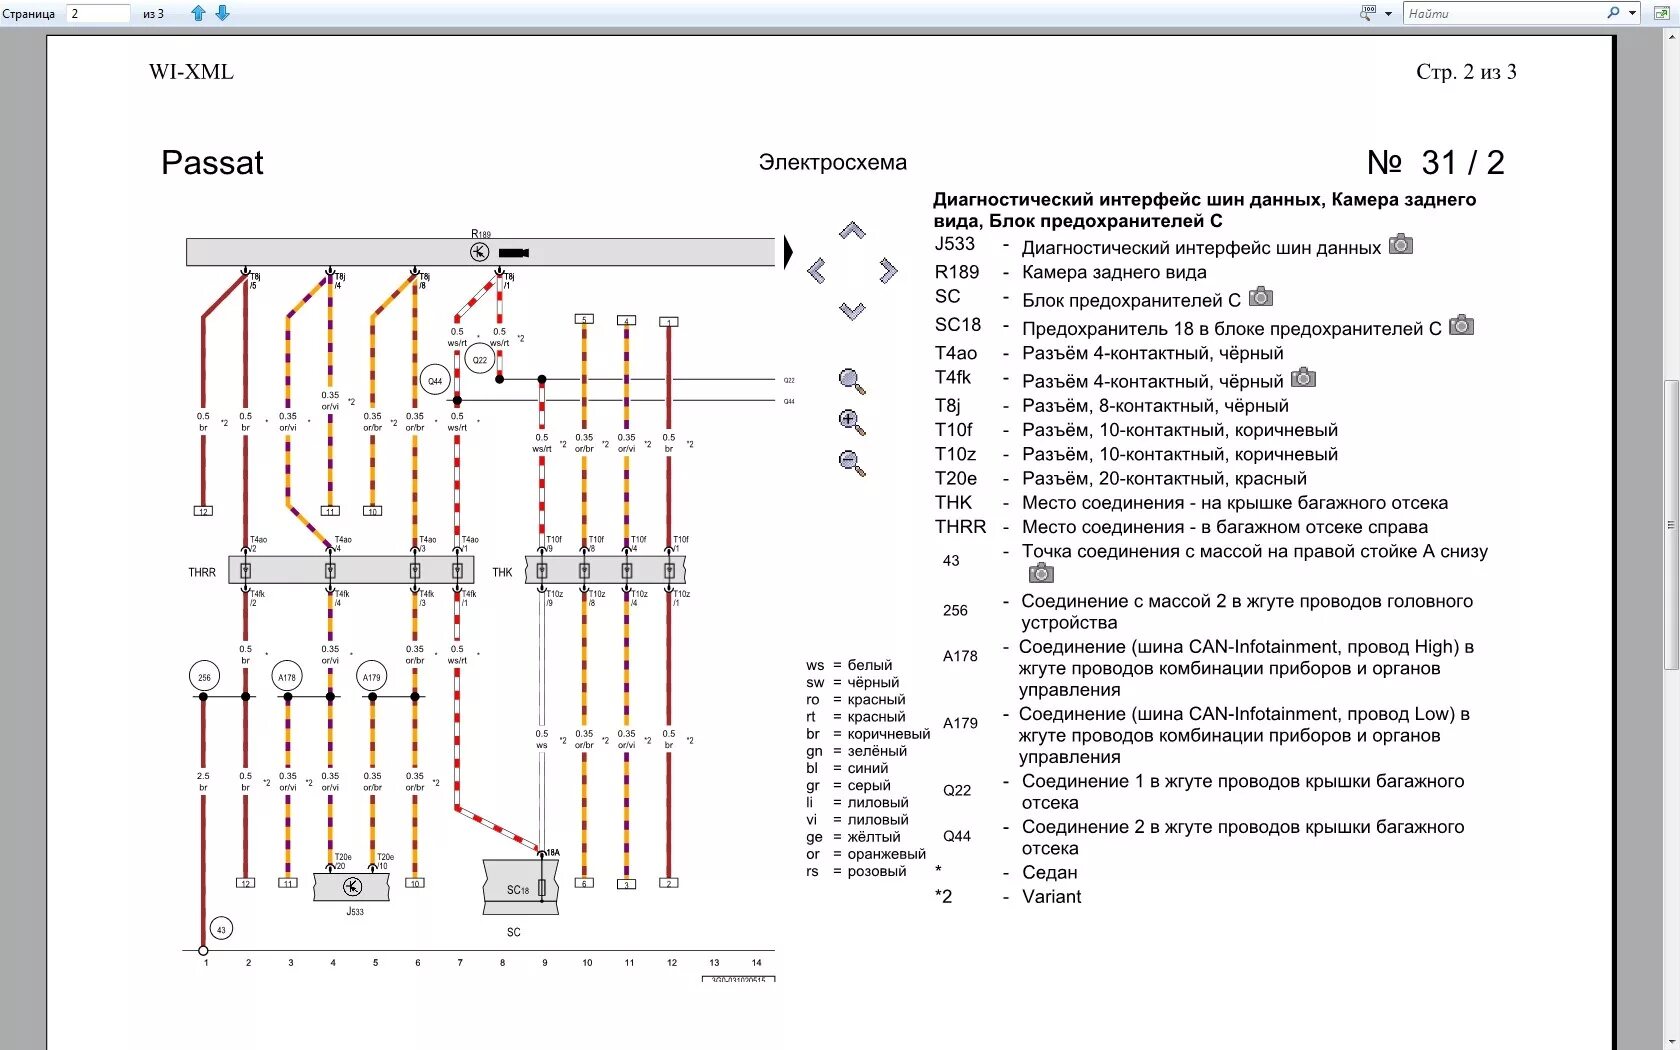Click the A178 connection circle
The image size is (1680, 1050).
pos(287,677)
